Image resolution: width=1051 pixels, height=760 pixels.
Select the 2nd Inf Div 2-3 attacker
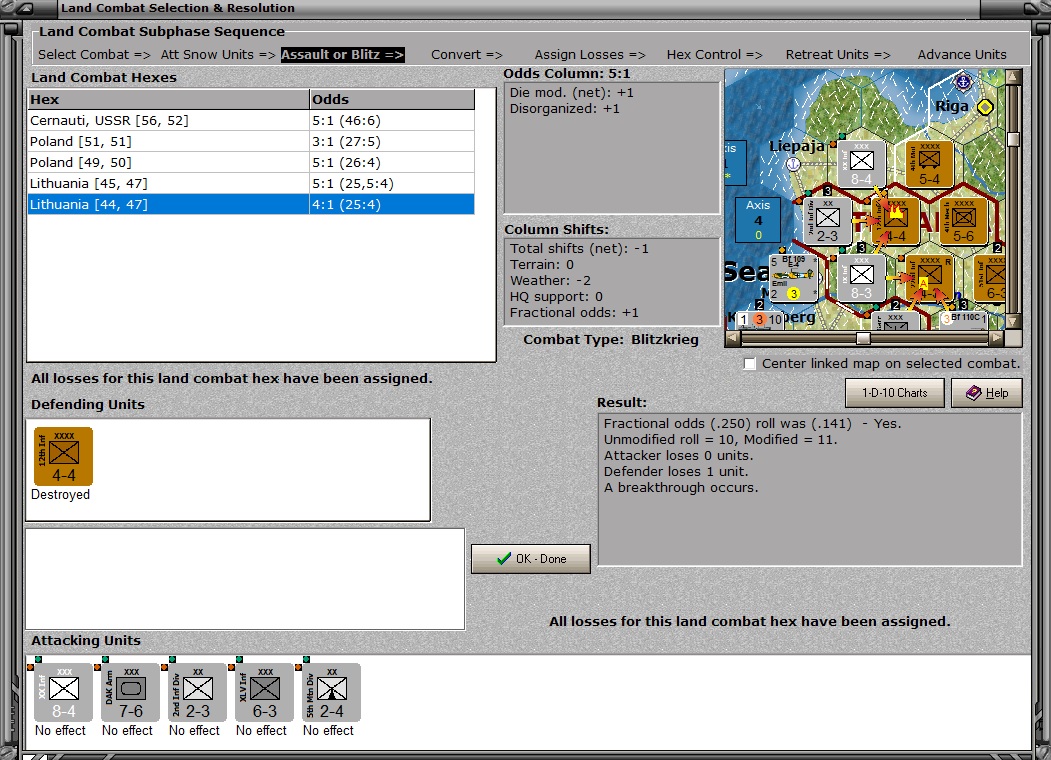tap(198, 692)
